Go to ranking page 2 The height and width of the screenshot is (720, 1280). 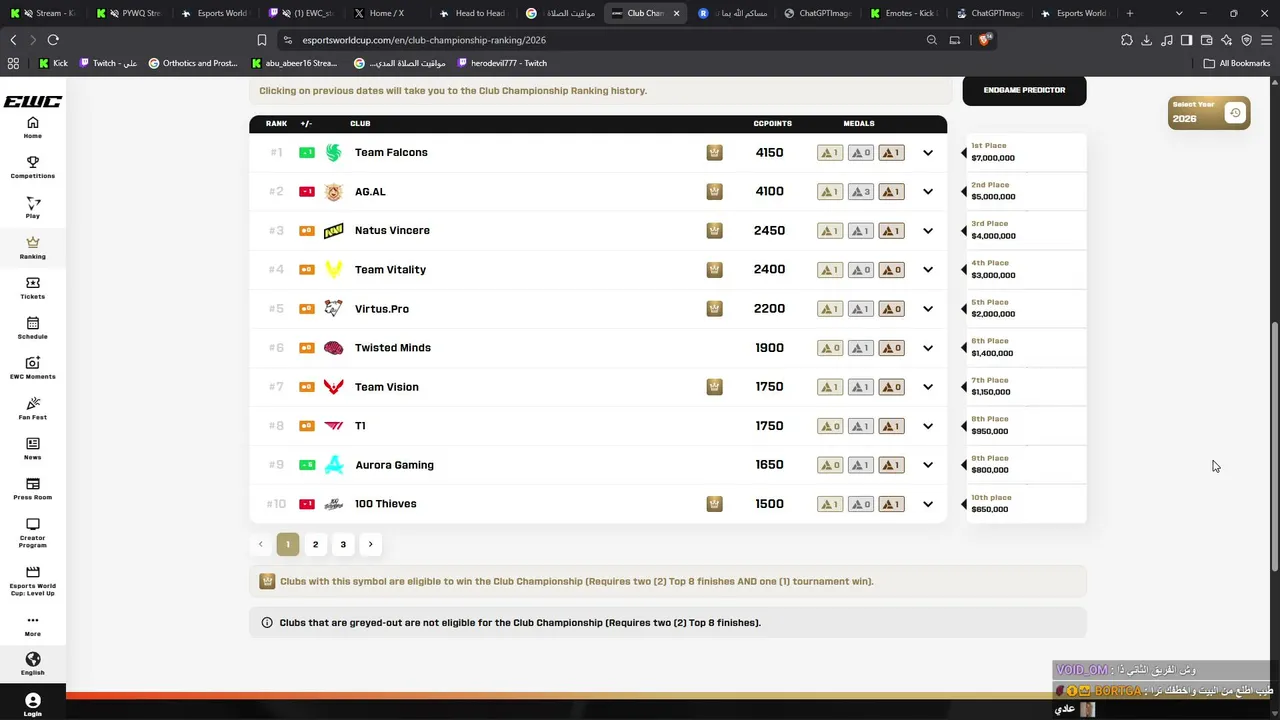coord(315,544)
